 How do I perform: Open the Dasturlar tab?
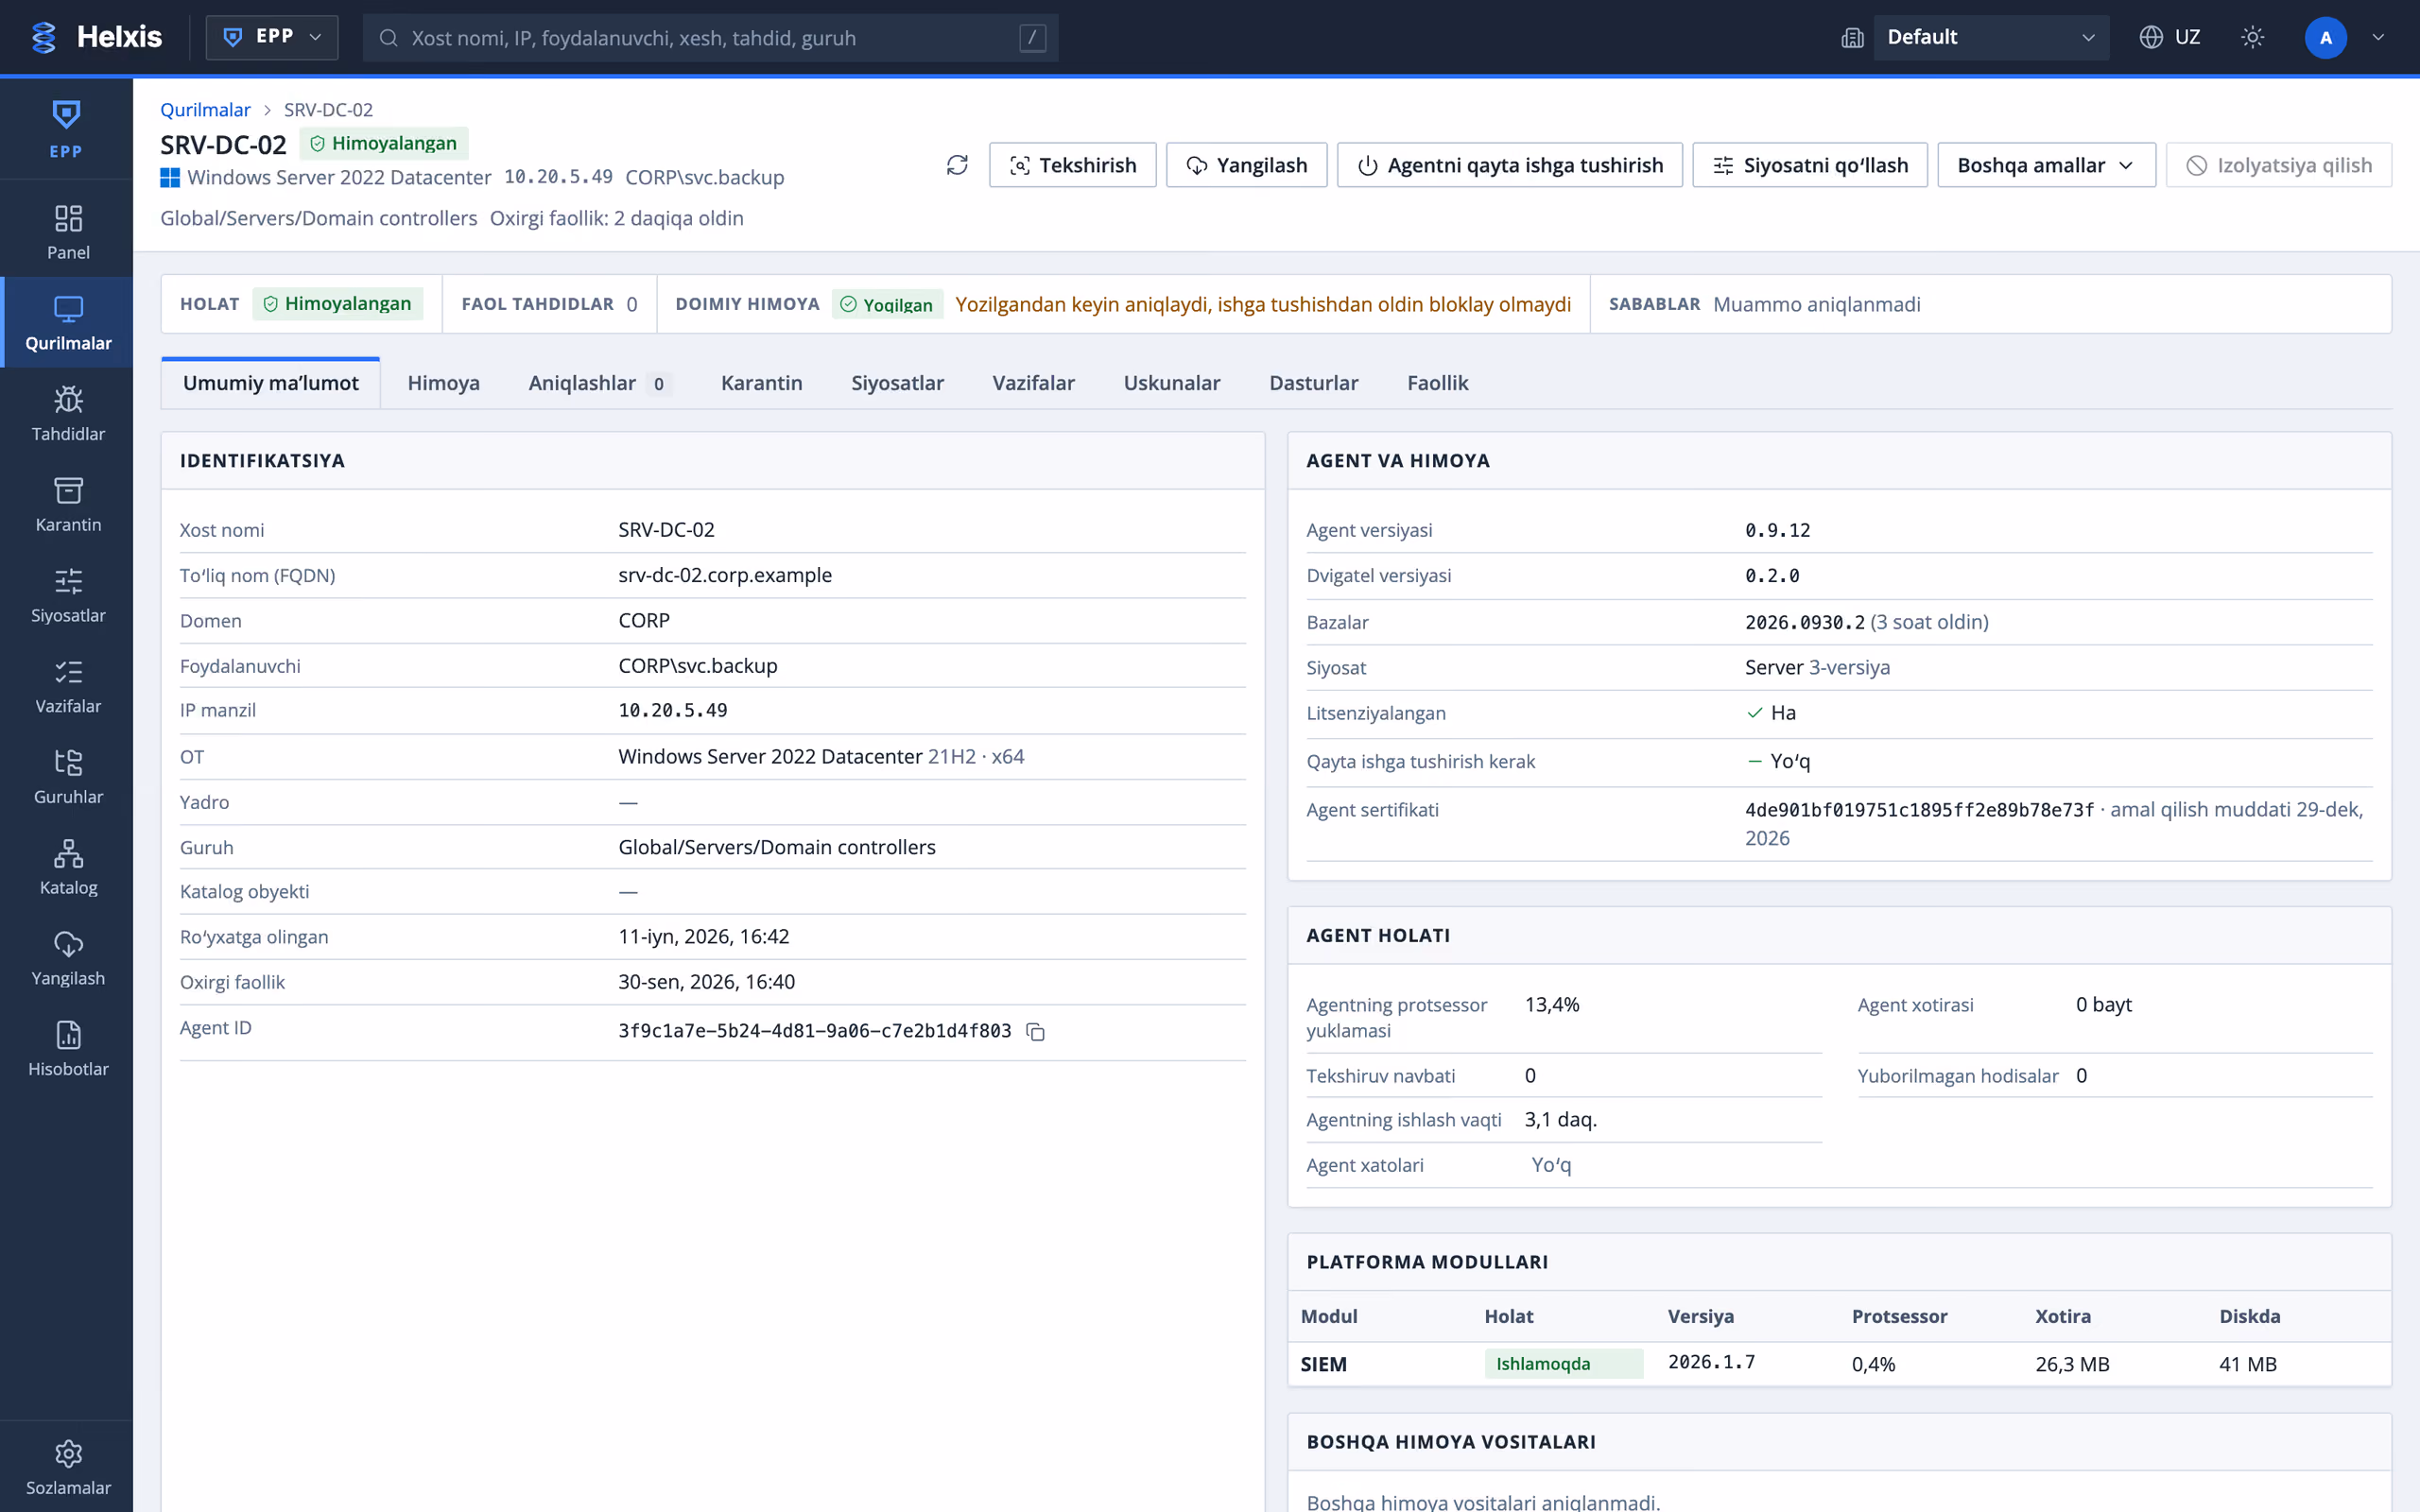[1313, 383]
